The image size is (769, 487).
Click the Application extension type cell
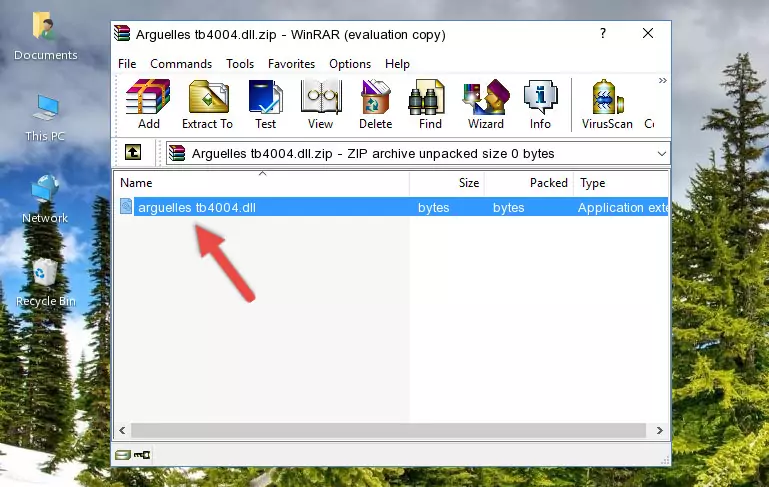tap(622, 207)
